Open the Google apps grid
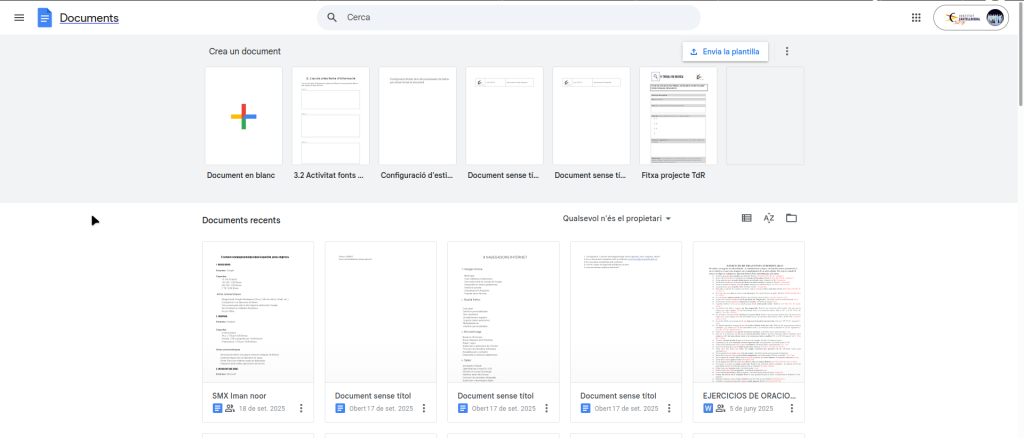1024x438 pixels. point(916,18)
